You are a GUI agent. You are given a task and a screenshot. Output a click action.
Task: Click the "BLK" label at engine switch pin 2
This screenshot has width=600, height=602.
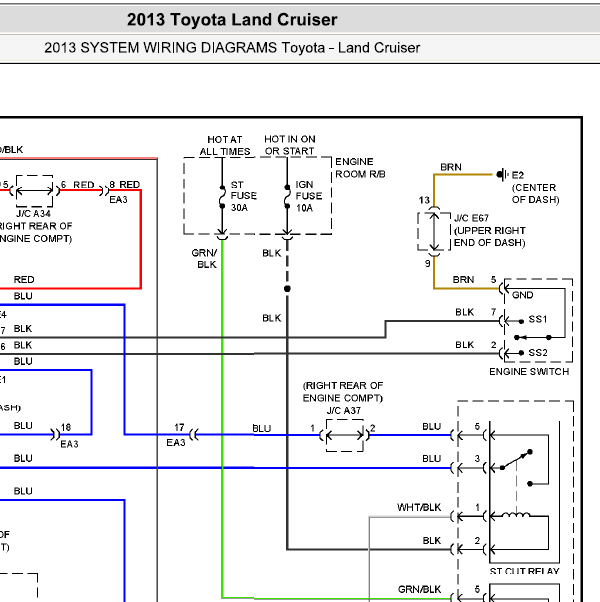pos(464,345)
